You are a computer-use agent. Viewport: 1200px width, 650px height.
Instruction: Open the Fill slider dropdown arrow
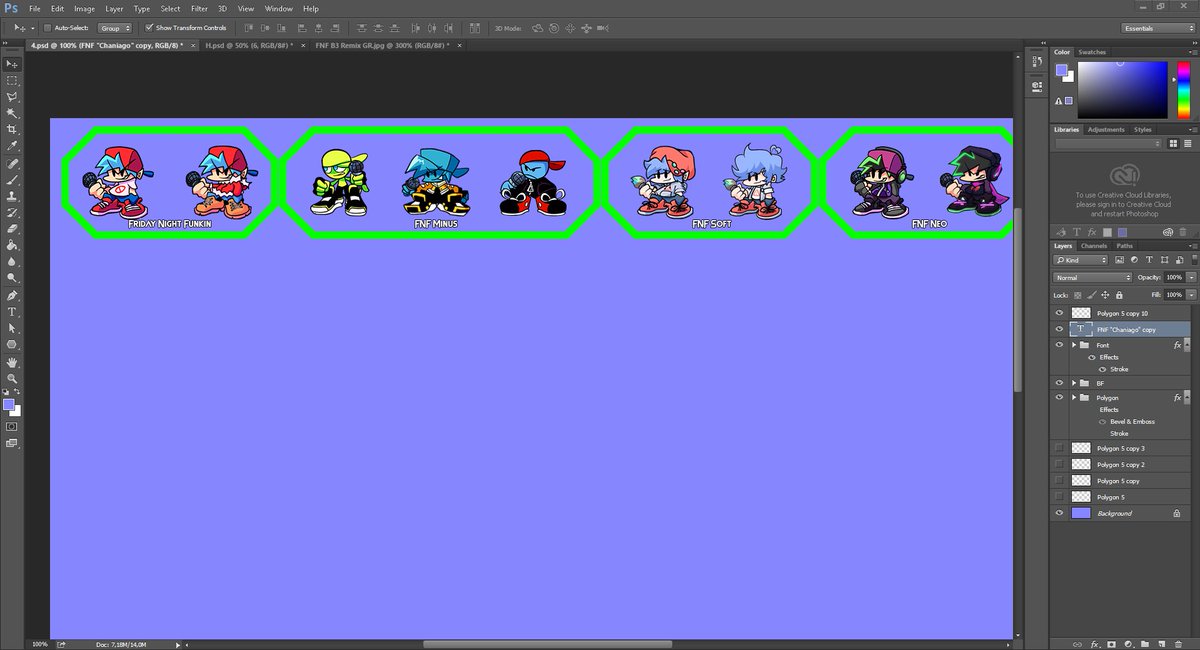(1191, 295)
